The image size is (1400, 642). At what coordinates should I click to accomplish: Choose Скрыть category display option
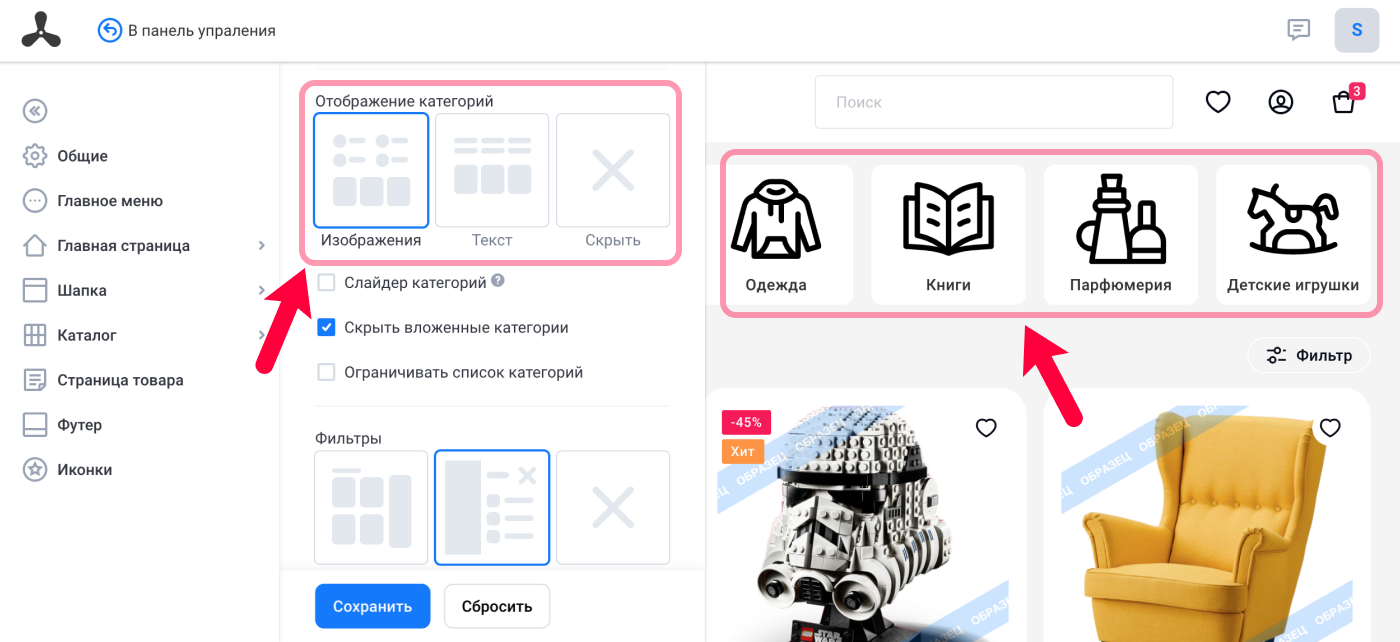click(x=613, y=171)
